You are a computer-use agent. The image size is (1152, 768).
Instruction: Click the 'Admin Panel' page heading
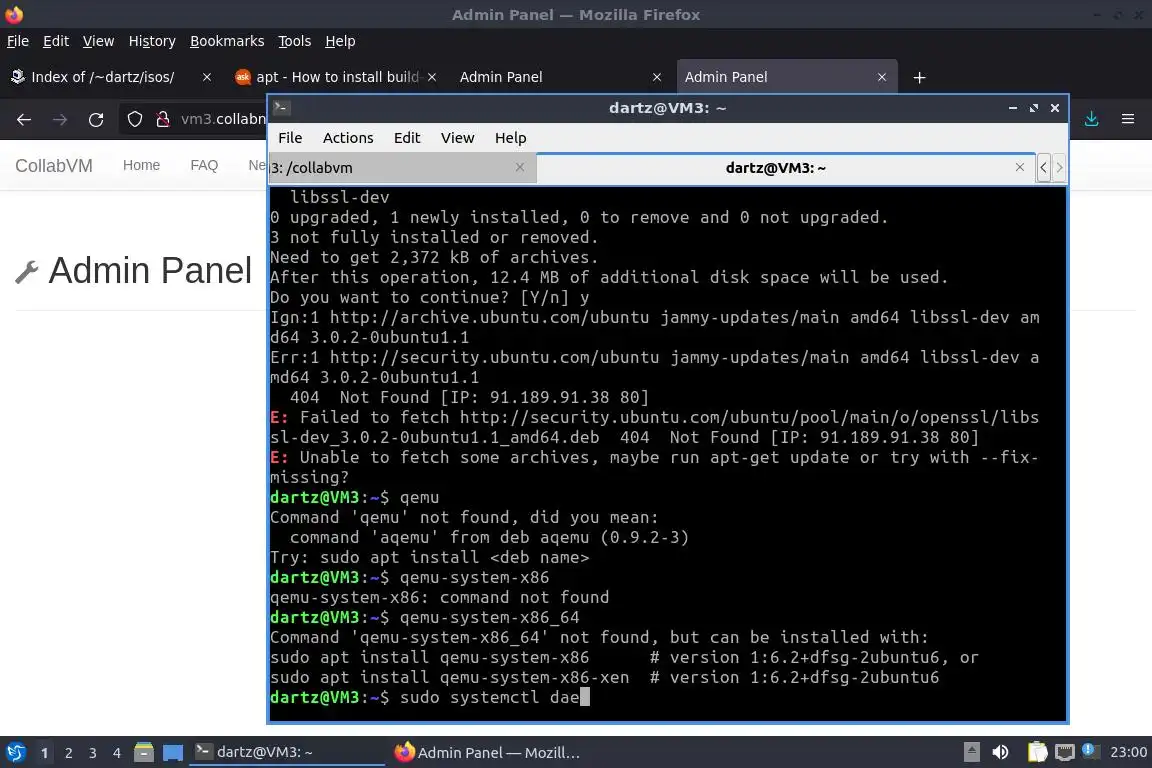point(150,270)
